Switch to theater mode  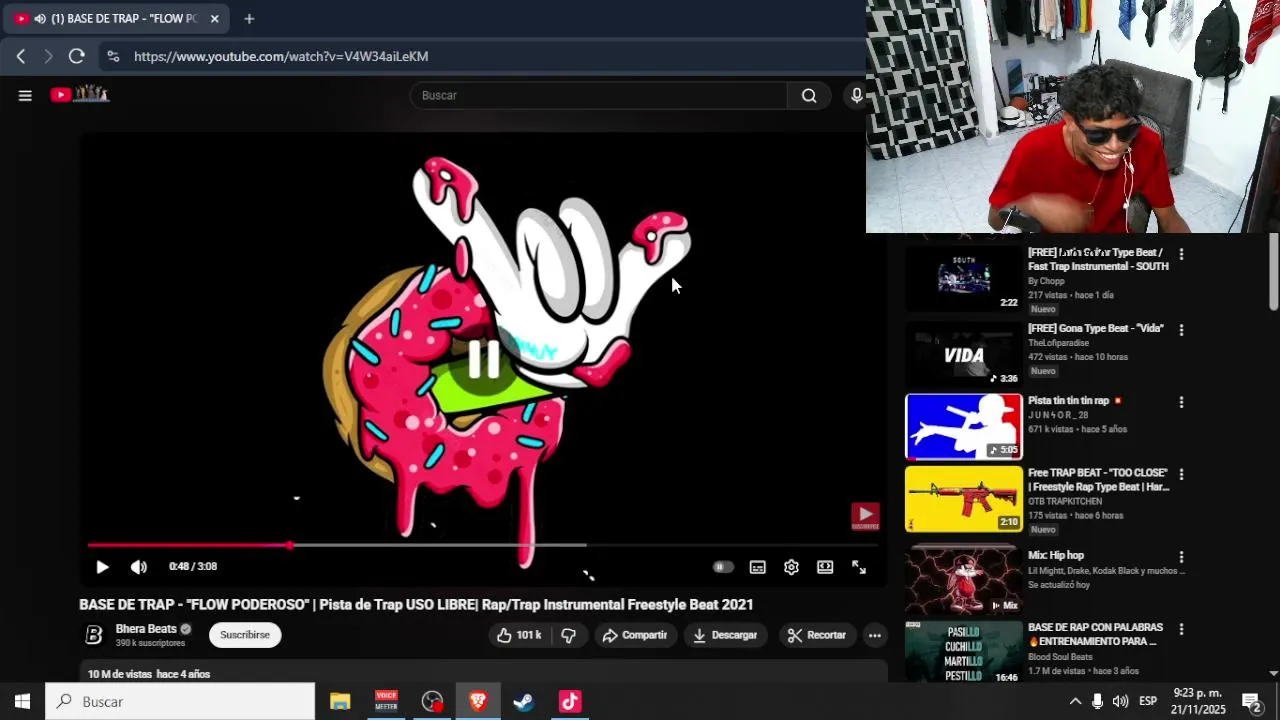[825, 567]
